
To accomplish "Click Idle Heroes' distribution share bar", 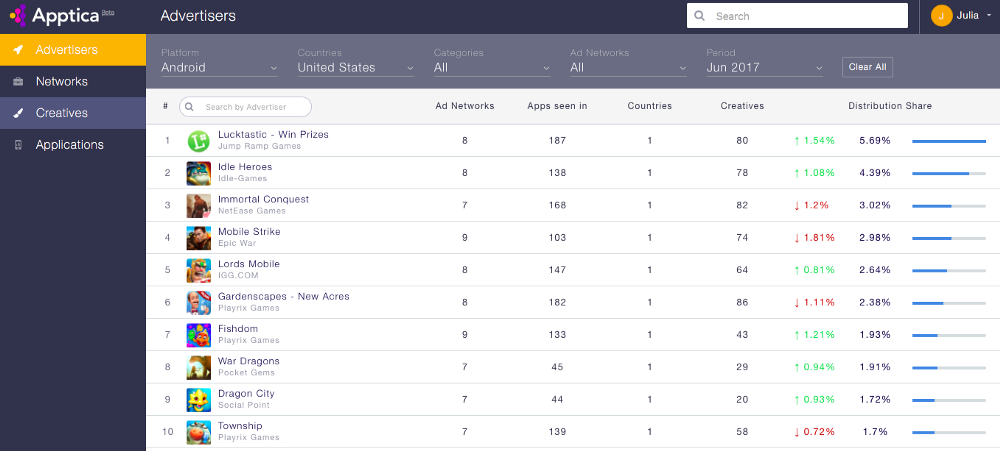I will tap(949, 173).
